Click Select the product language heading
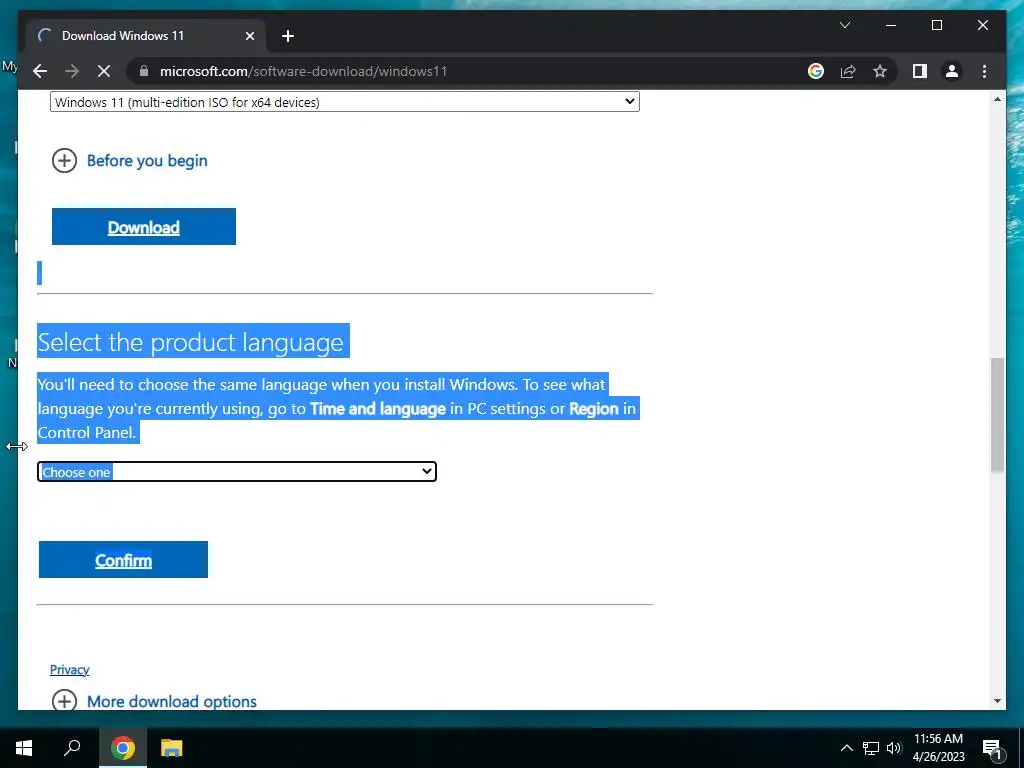 [x=190, y=342]
